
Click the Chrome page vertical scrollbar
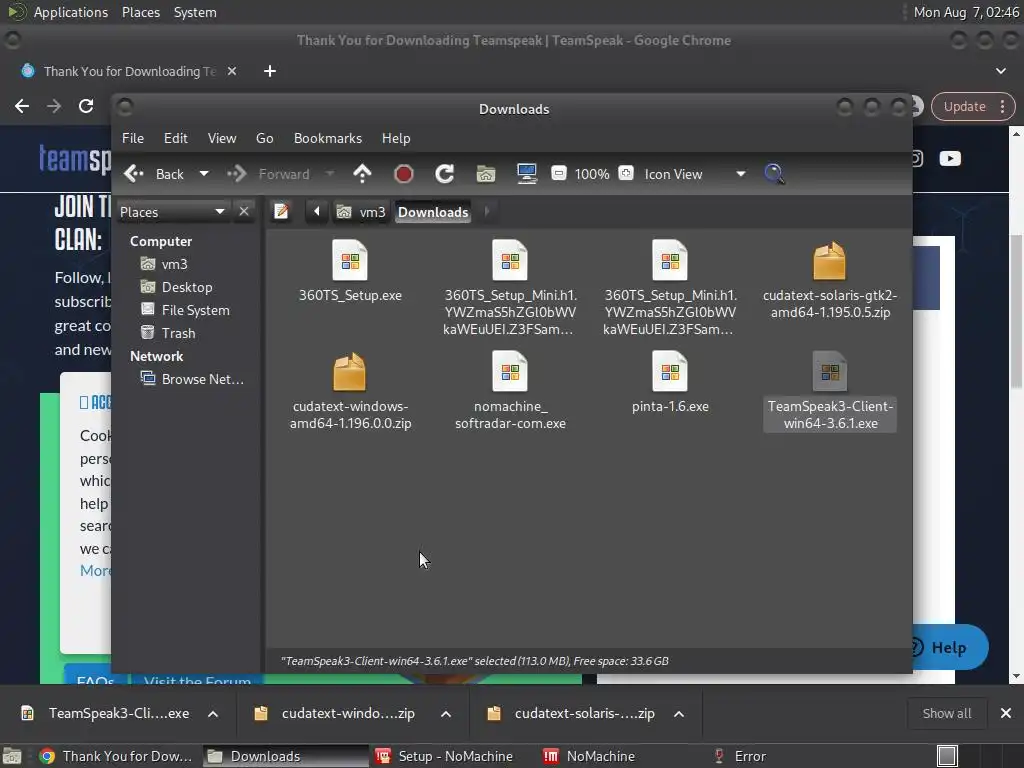tap(1016, 310)
